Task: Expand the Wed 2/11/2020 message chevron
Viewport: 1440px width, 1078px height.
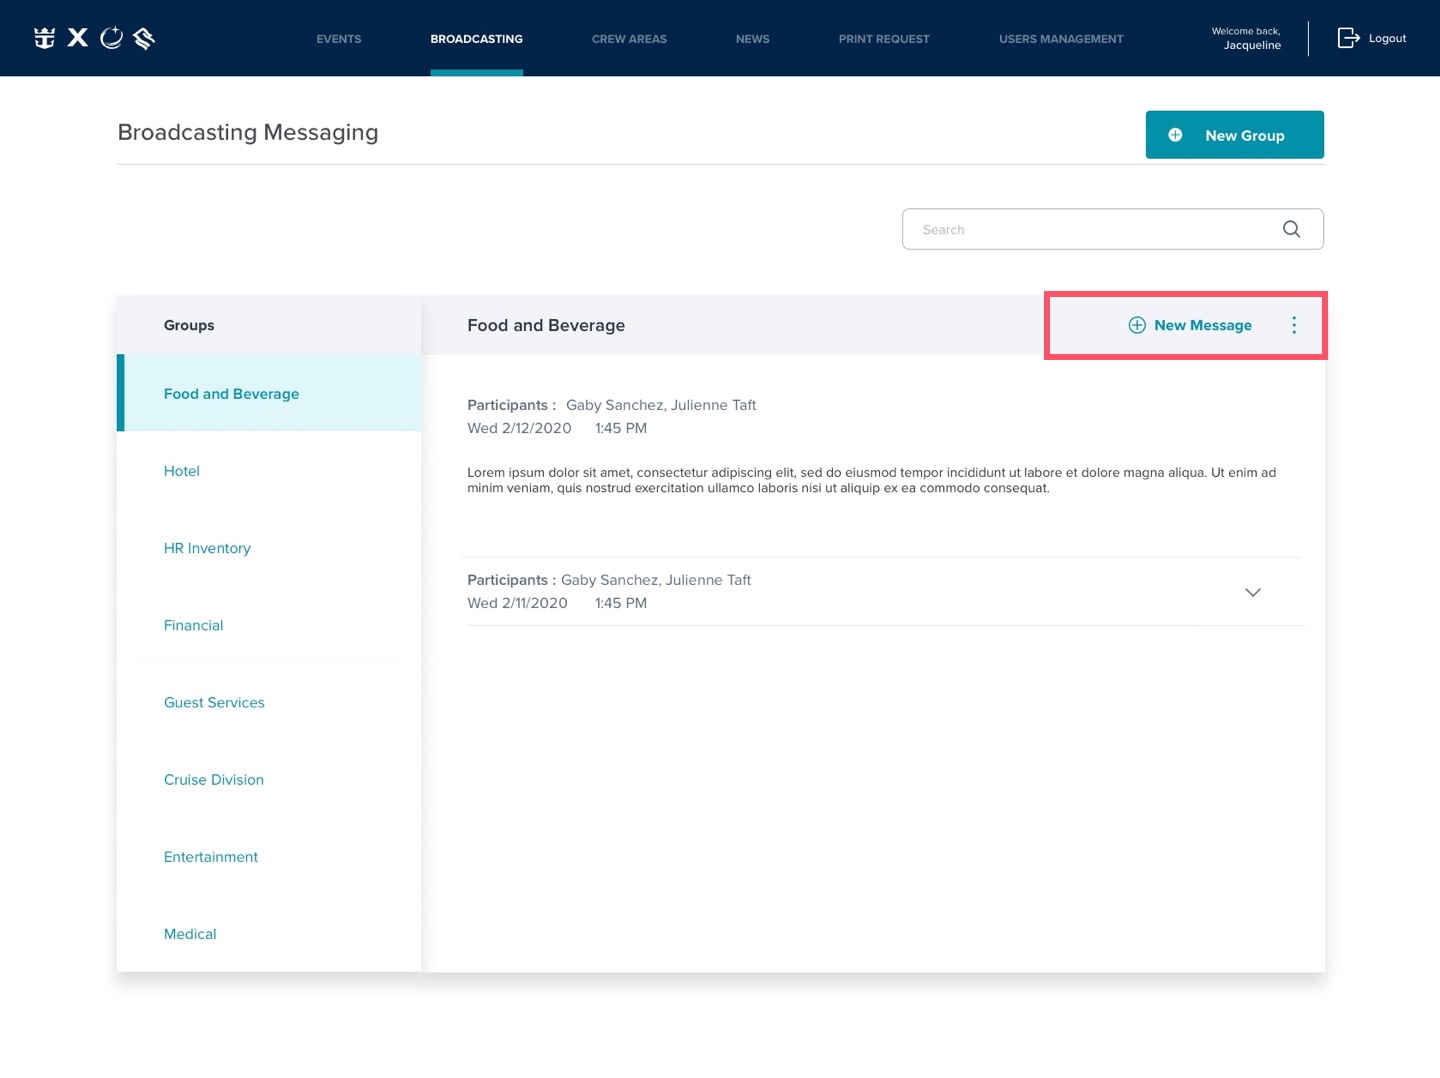Action: [1252, 592]
